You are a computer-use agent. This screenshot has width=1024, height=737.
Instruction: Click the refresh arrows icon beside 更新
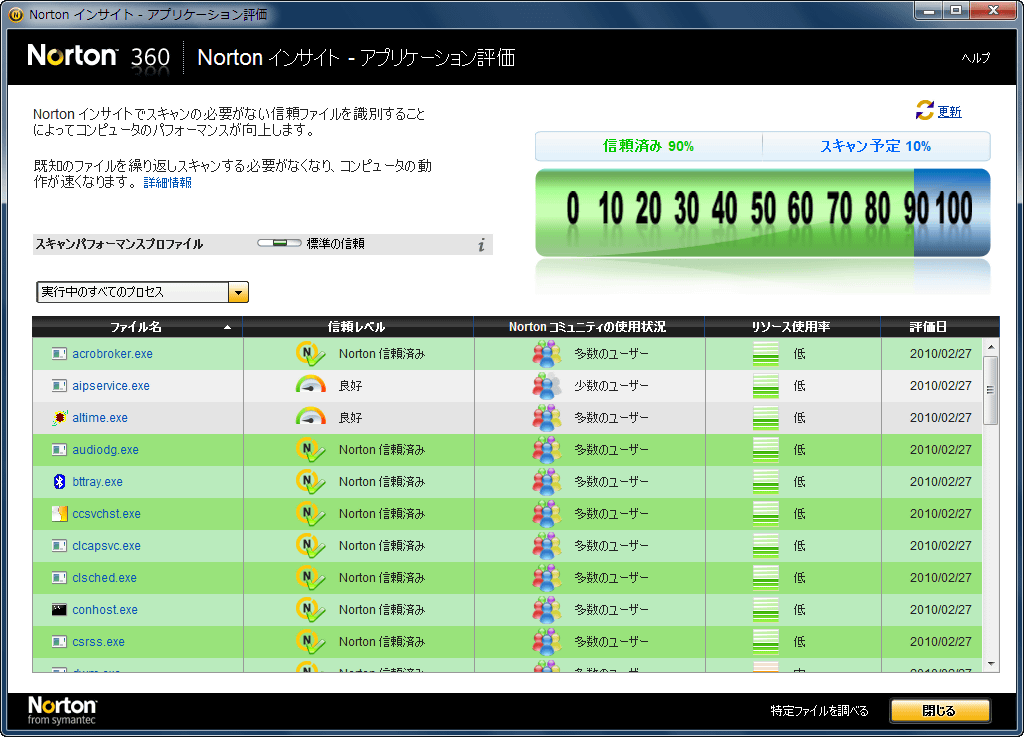[x=924, y=110]
